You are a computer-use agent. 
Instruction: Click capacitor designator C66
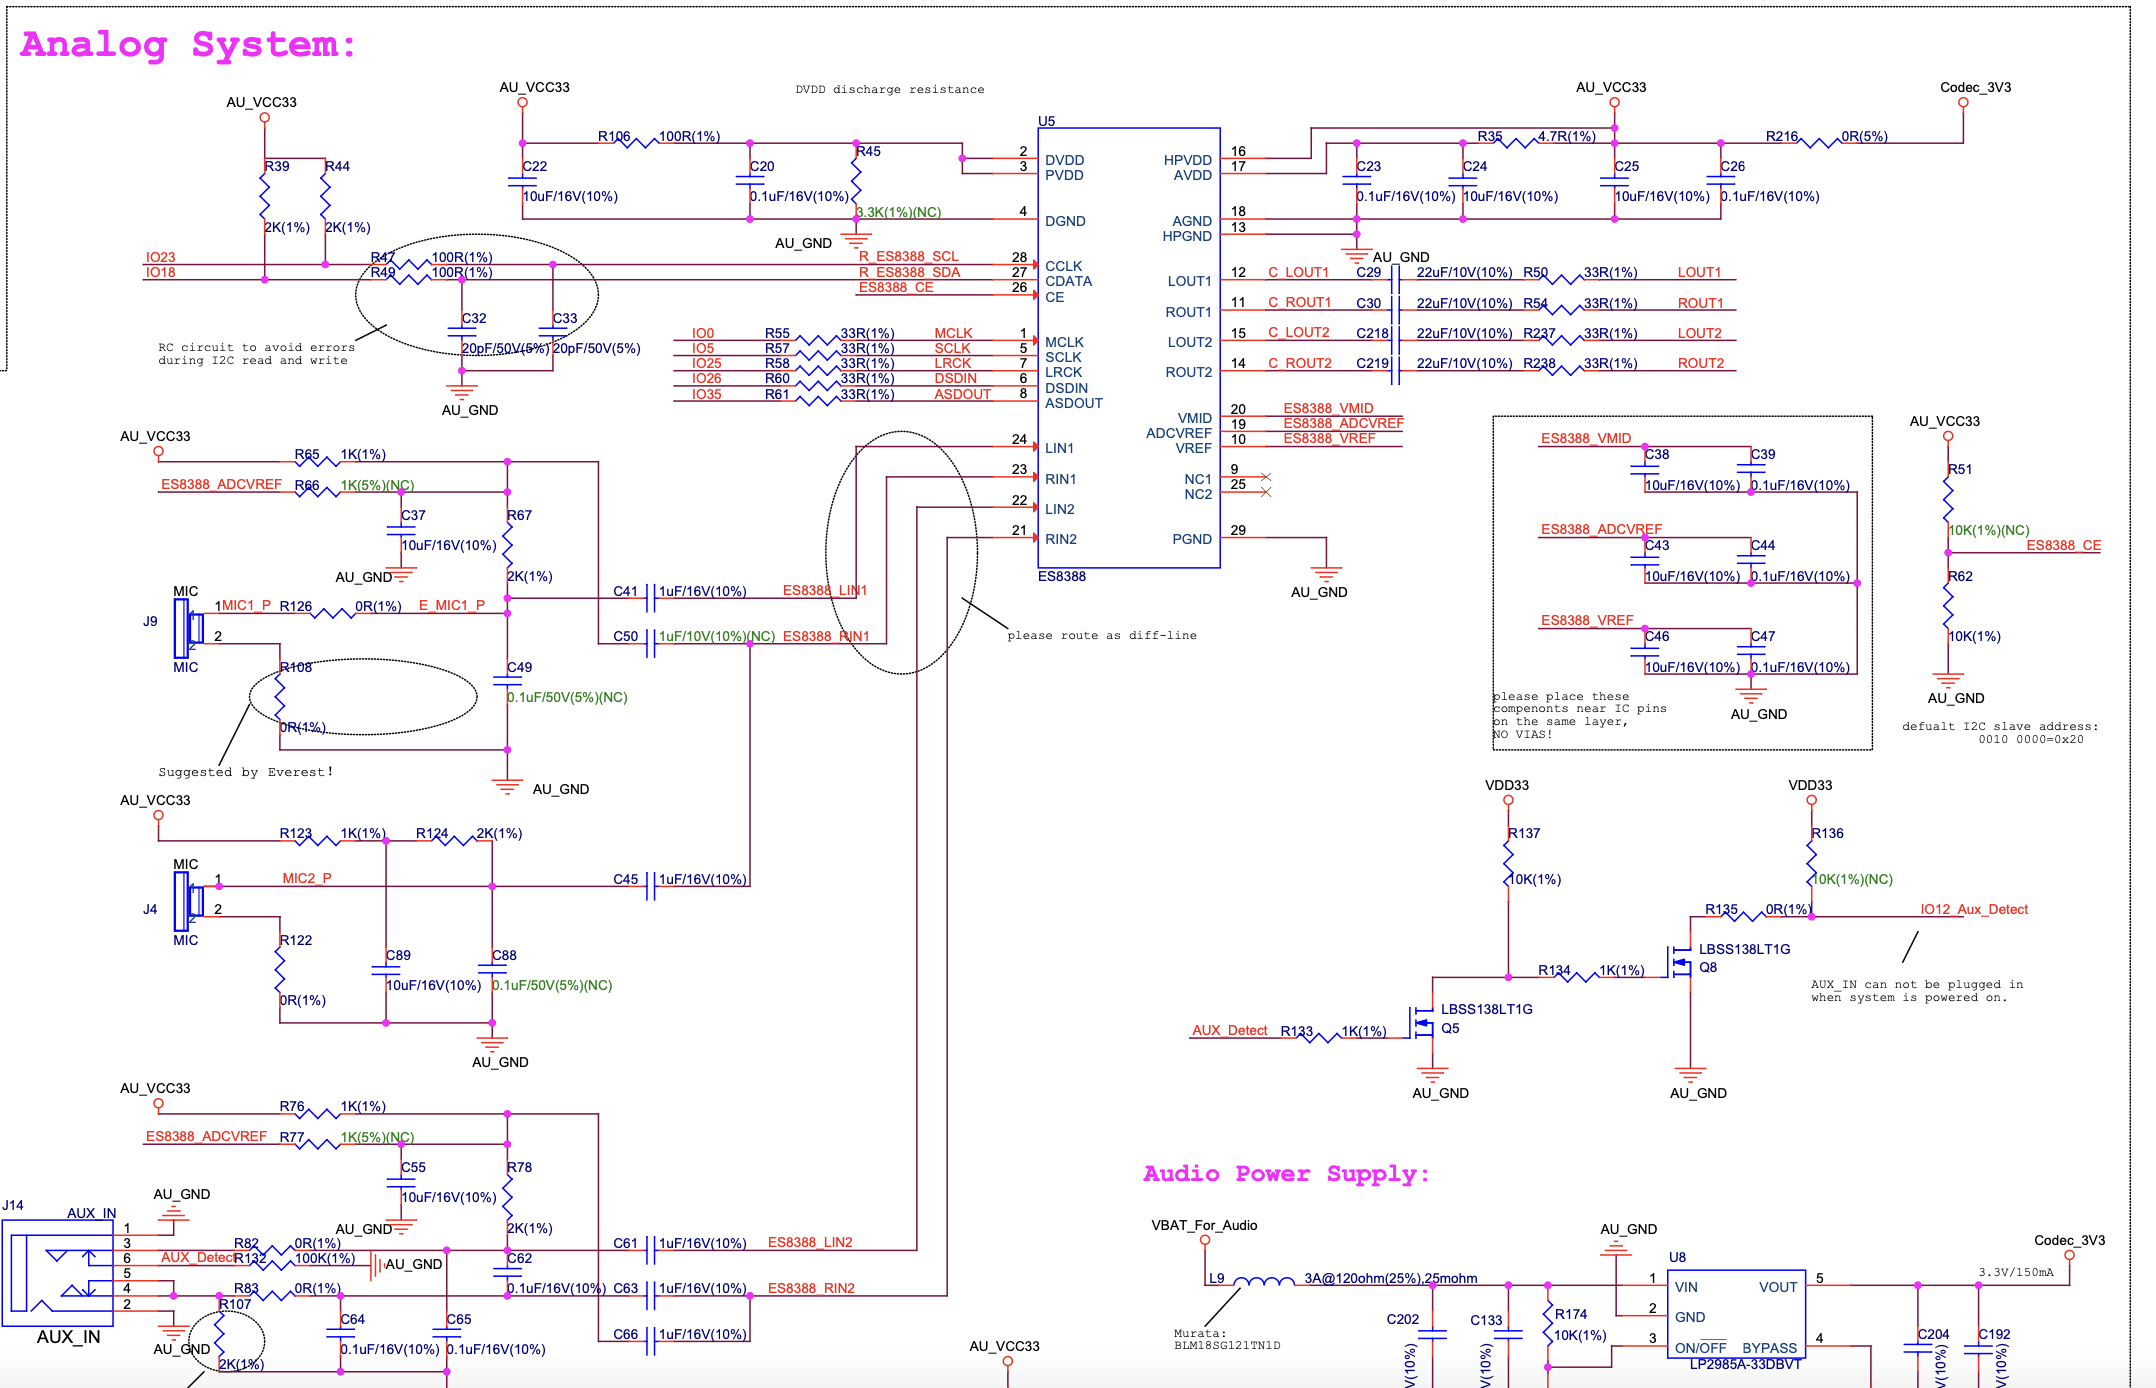[x=625, y=1334]
